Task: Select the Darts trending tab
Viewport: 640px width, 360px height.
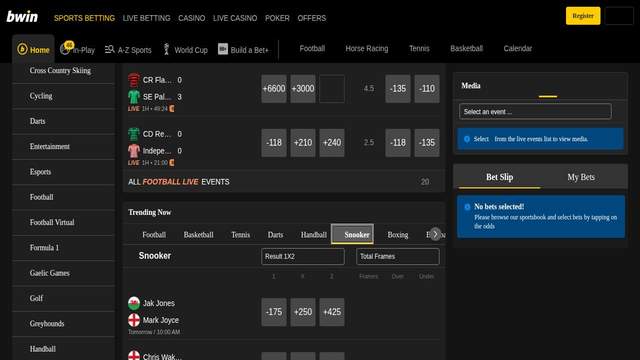Action: pos(276,235)
